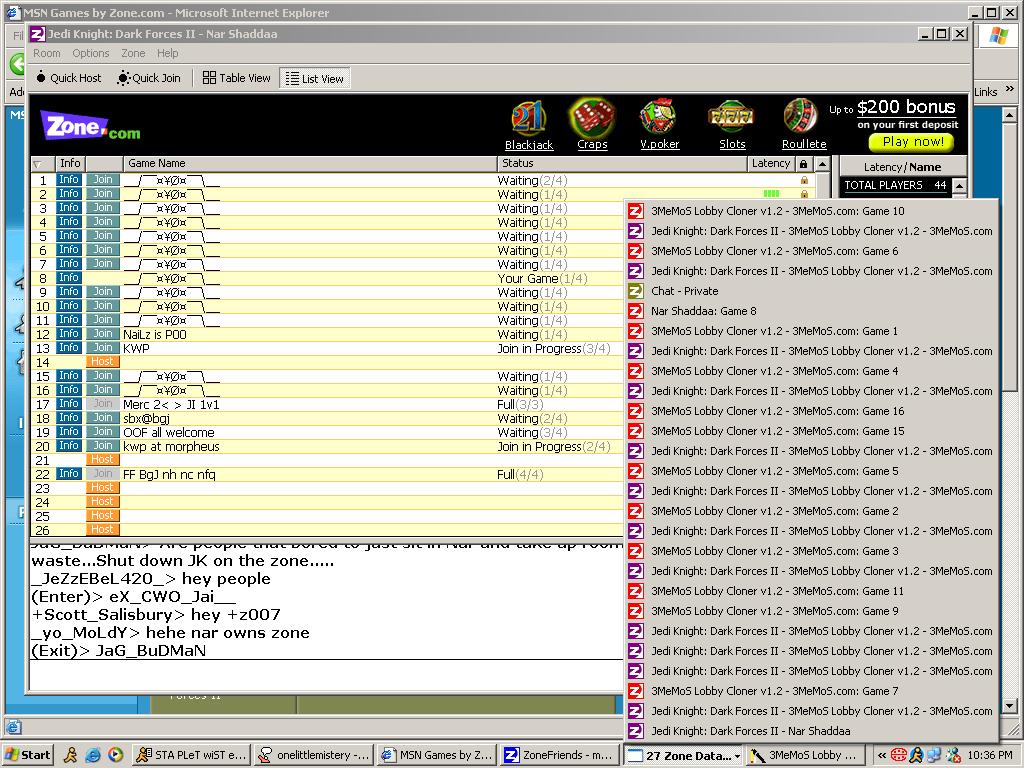
Task: Open the Zone menu
Action: tap(133, 54)
